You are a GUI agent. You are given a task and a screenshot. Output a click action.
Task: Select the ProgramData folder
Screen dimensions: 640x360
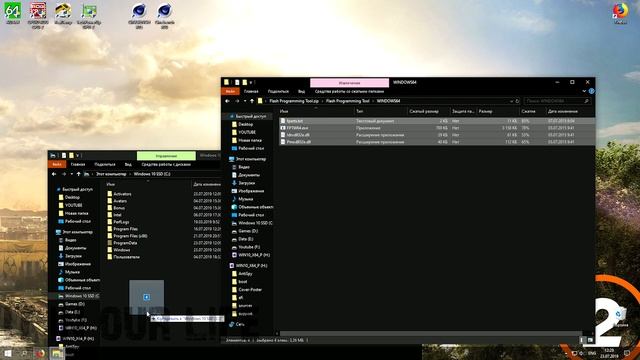(122, 243)
